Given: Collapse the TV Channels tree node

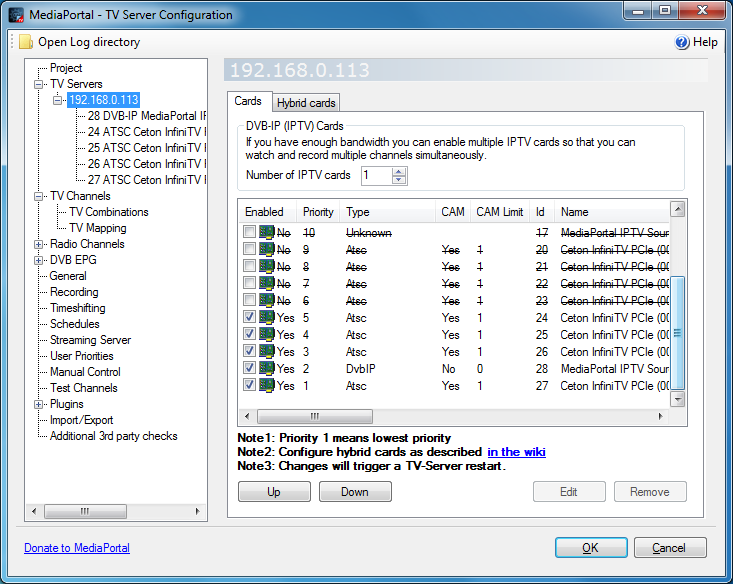Looking at the screenshot, I should pyautogui.click(x=39, y=196).
